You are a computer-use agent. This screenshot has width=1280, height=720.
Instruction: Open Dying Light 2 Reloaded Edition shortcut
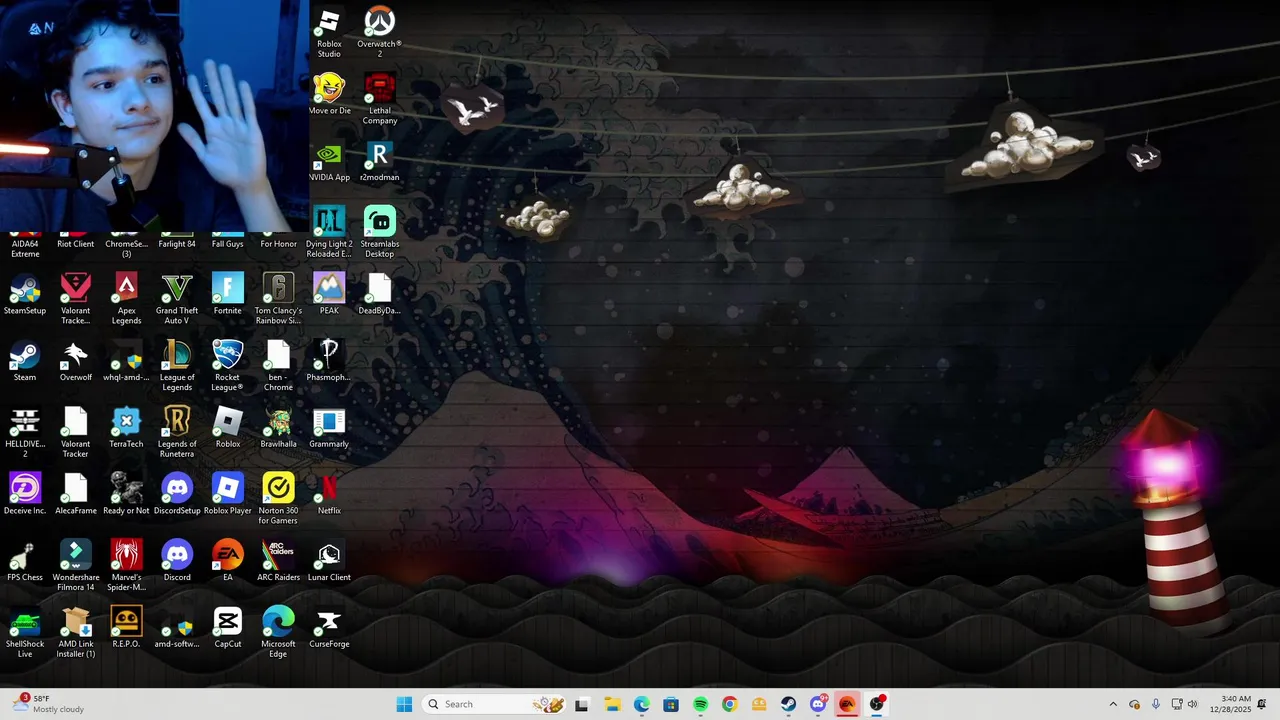329,232
